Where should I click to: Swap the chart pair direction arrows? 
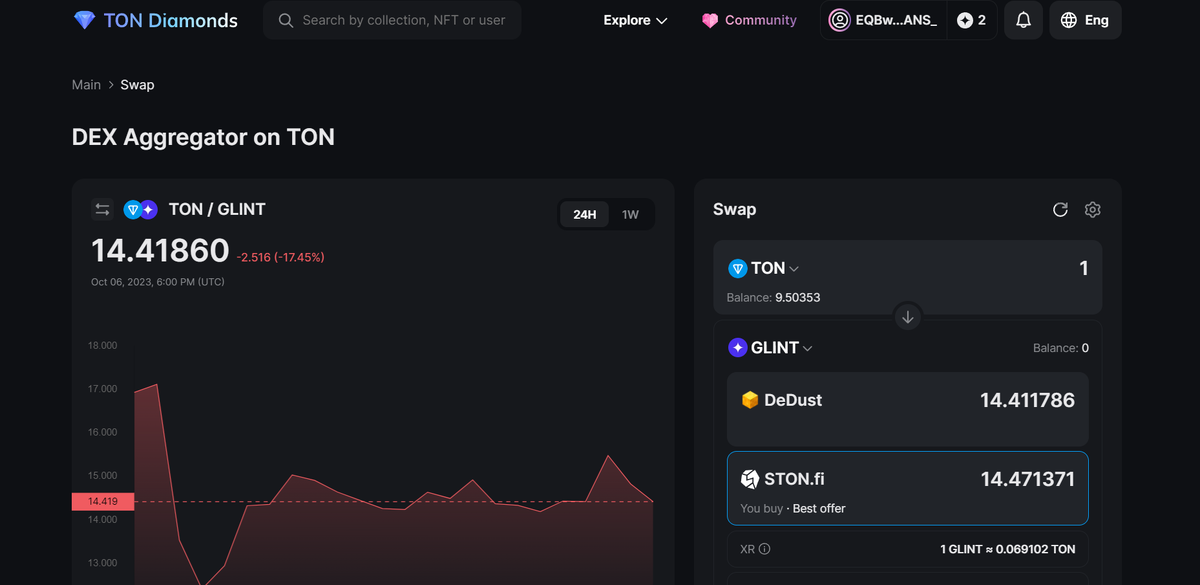[102, 209]
